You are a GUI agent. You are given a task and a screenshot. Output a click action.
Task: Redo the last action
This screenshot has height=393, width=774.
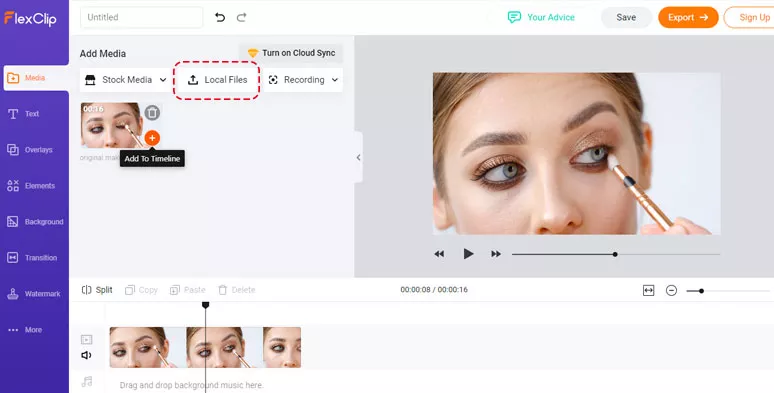point(241,18)
